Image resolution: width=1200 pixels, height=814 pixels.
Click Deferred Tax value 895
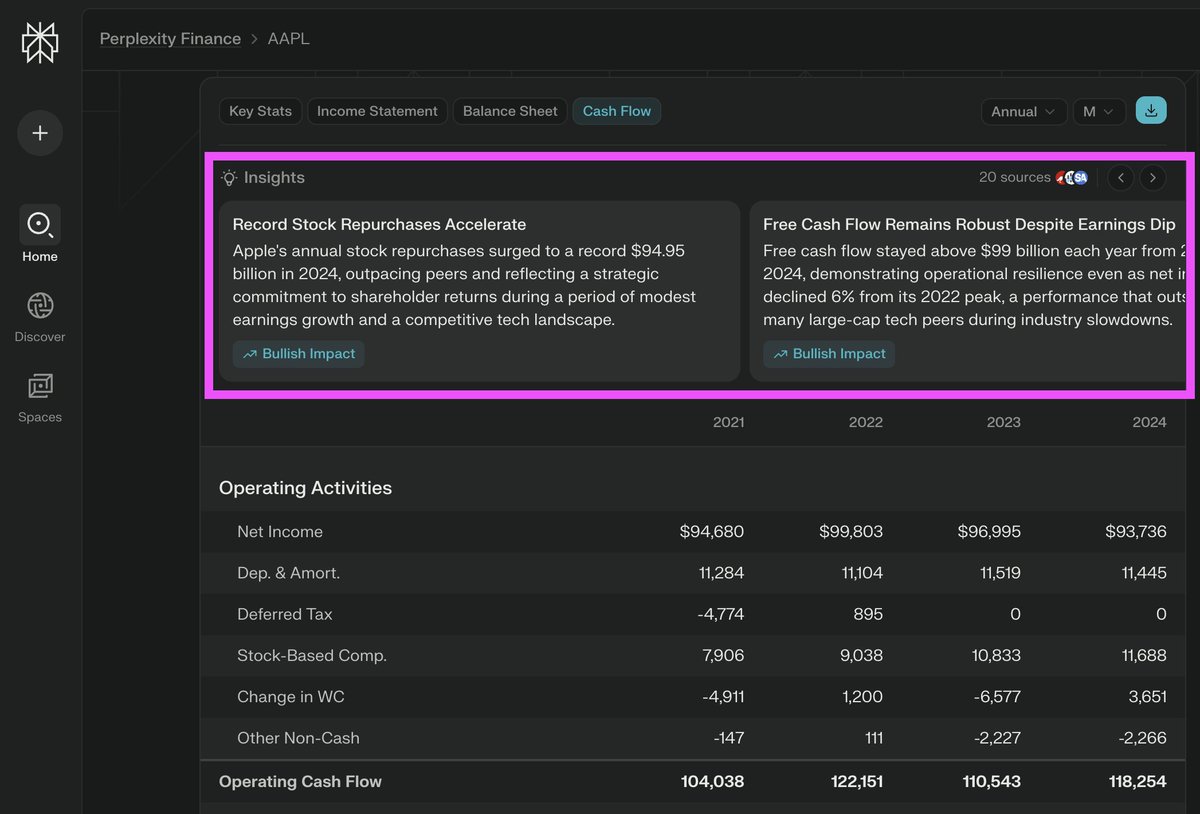tap(868, 614)
